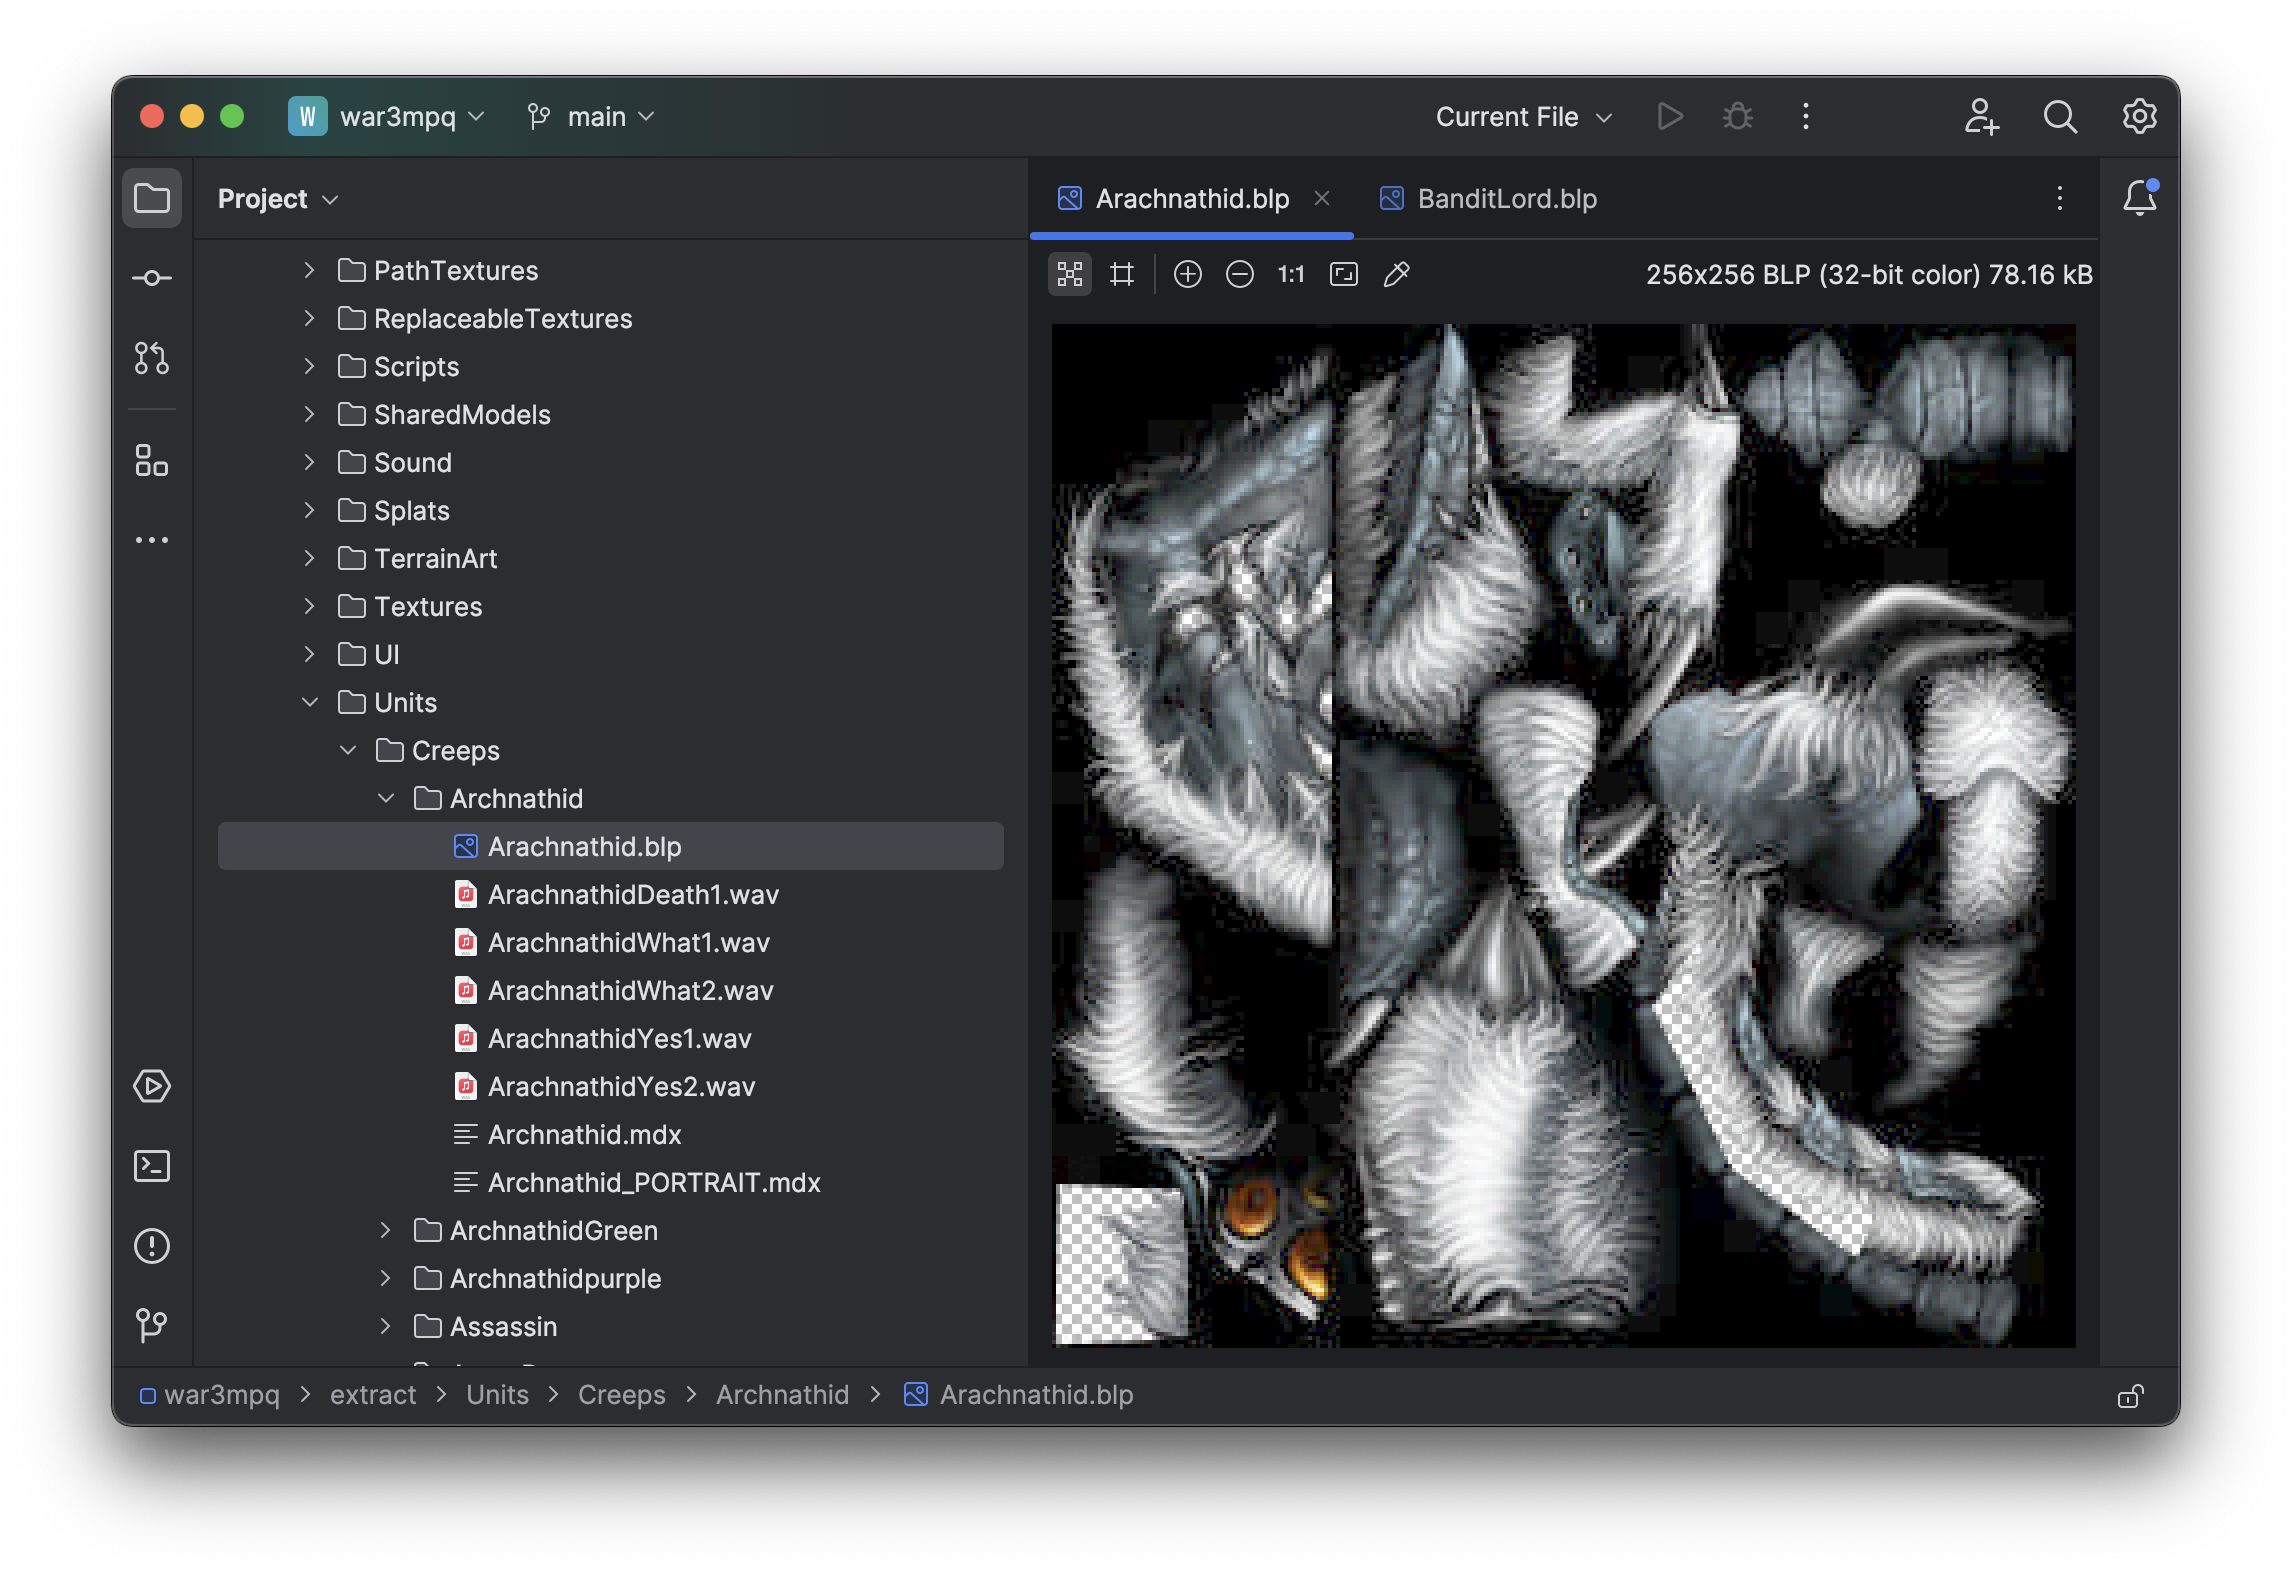Toggle chessboard transparency background in image viewer
This screenshot has height=1574, width=2292.
(x=1070, y=274)
